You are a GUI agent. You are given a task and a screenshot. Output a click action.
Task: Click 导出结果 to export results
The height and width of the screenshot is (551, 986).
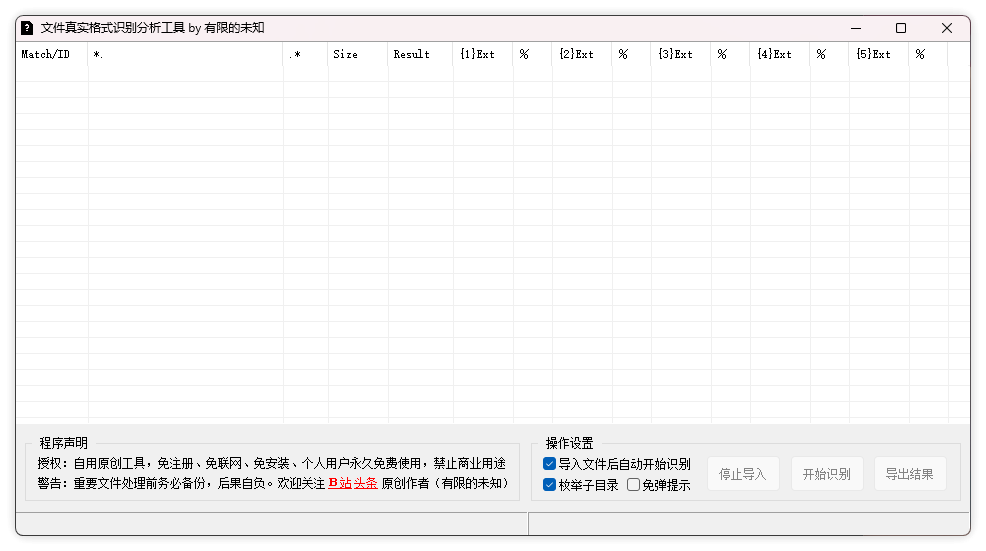point(909,474)
